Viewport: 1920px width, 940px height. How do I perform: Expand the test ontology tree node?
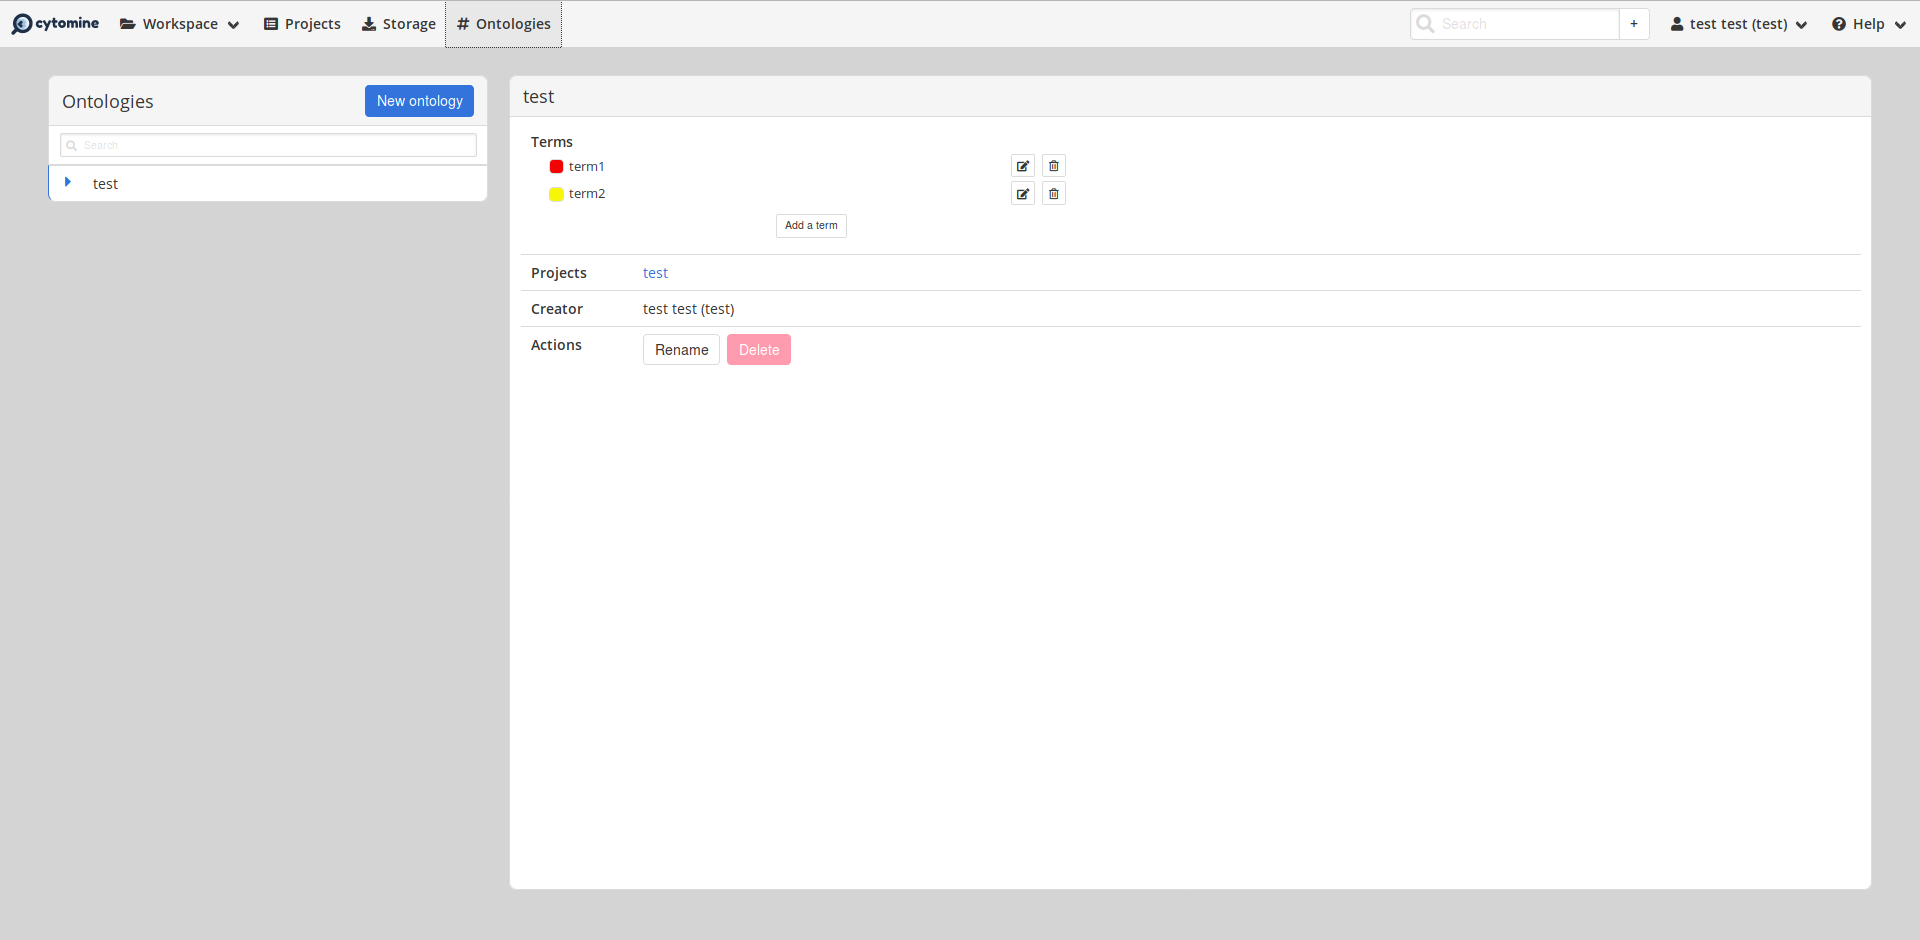click(68, 182)
